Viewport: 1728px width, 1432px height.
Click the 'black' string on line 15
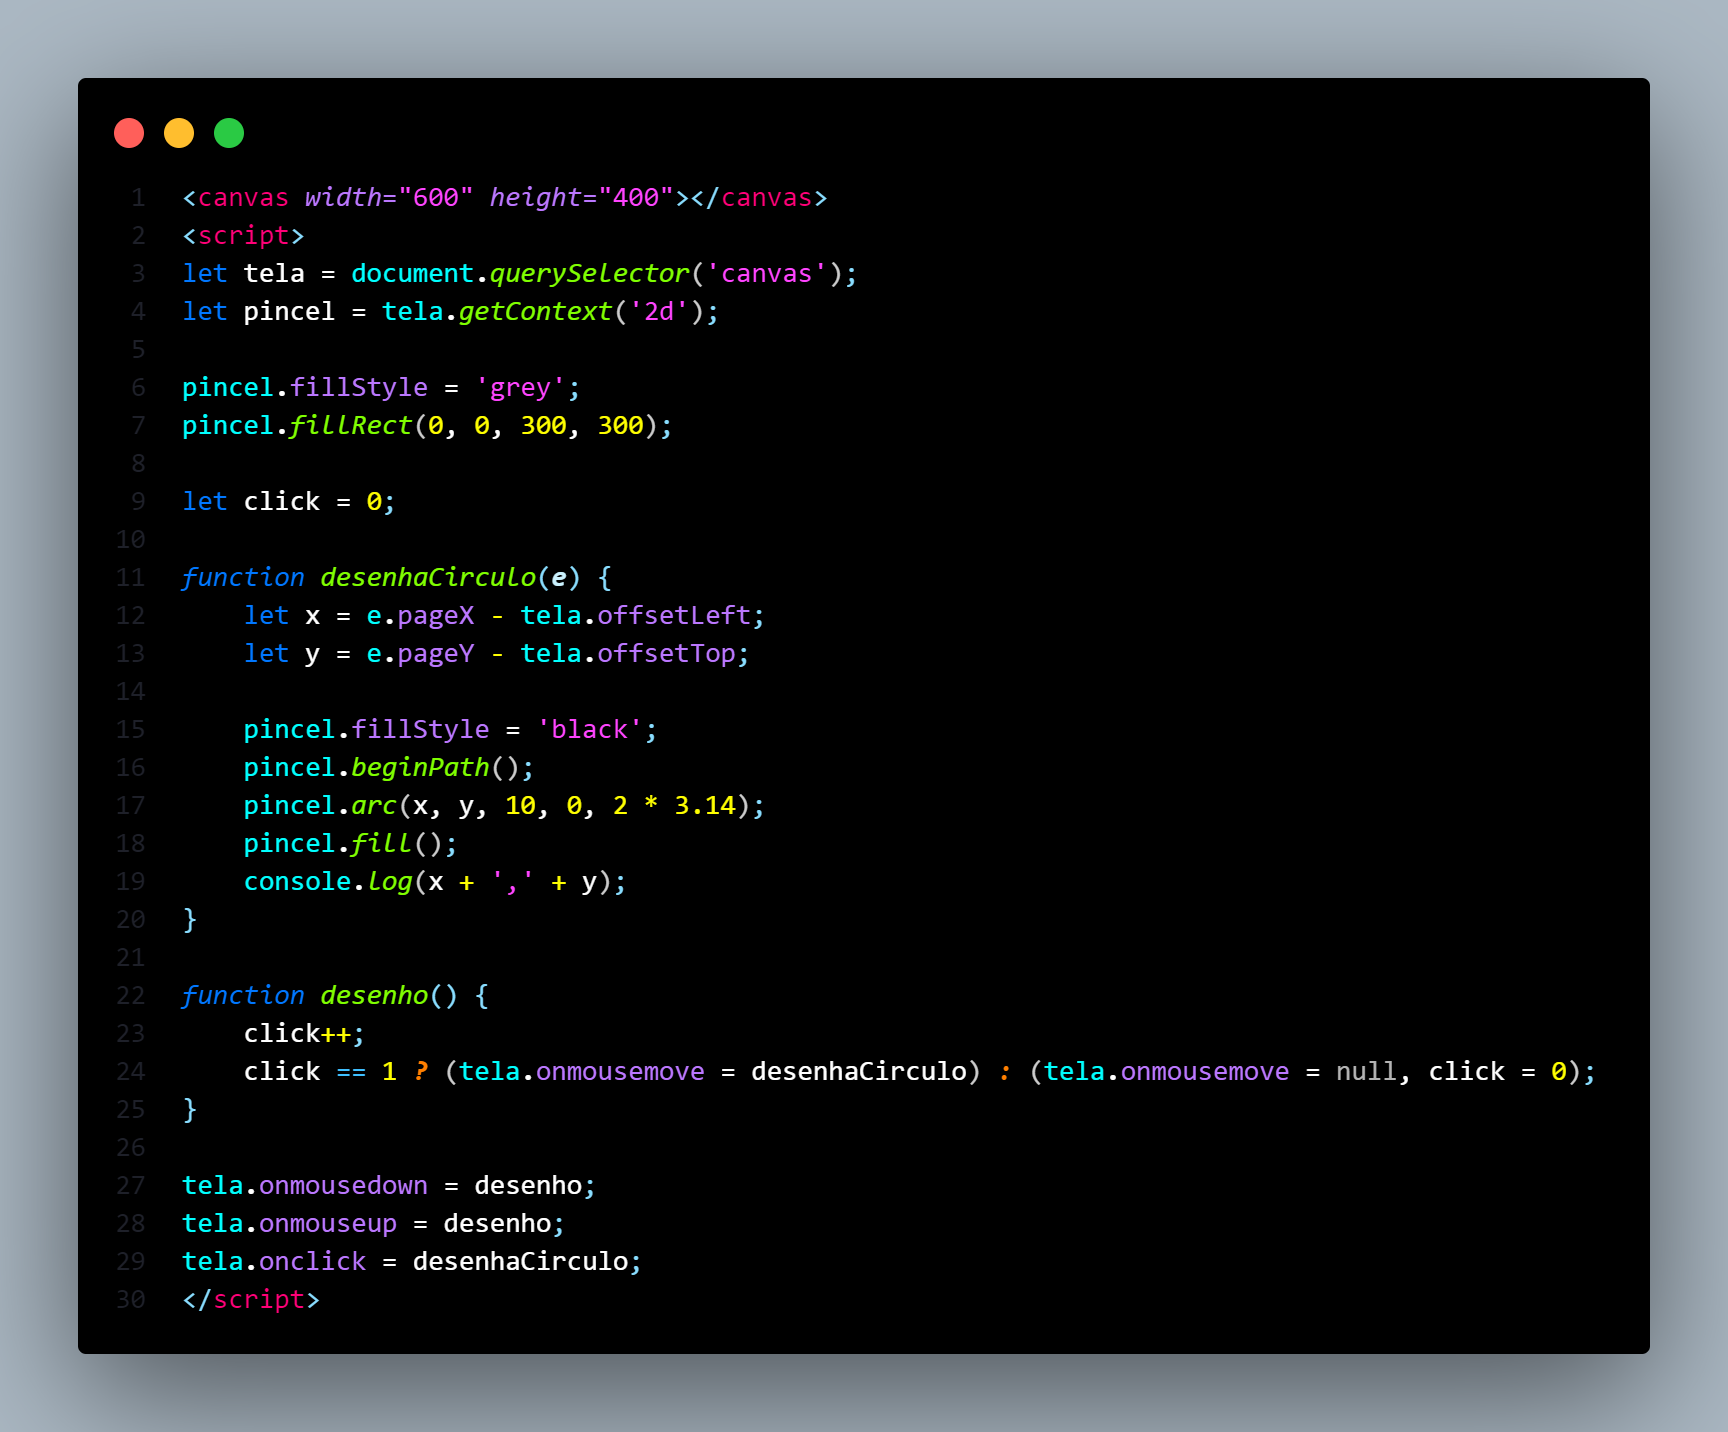coord(589,730)
